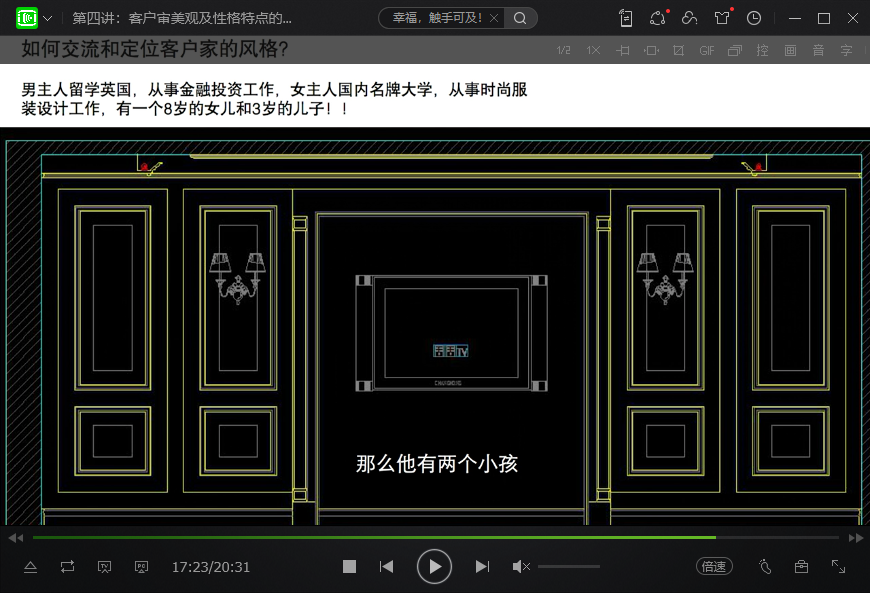
Task: Open the 倍速 playback speed menu
Action: pos(714,567)
